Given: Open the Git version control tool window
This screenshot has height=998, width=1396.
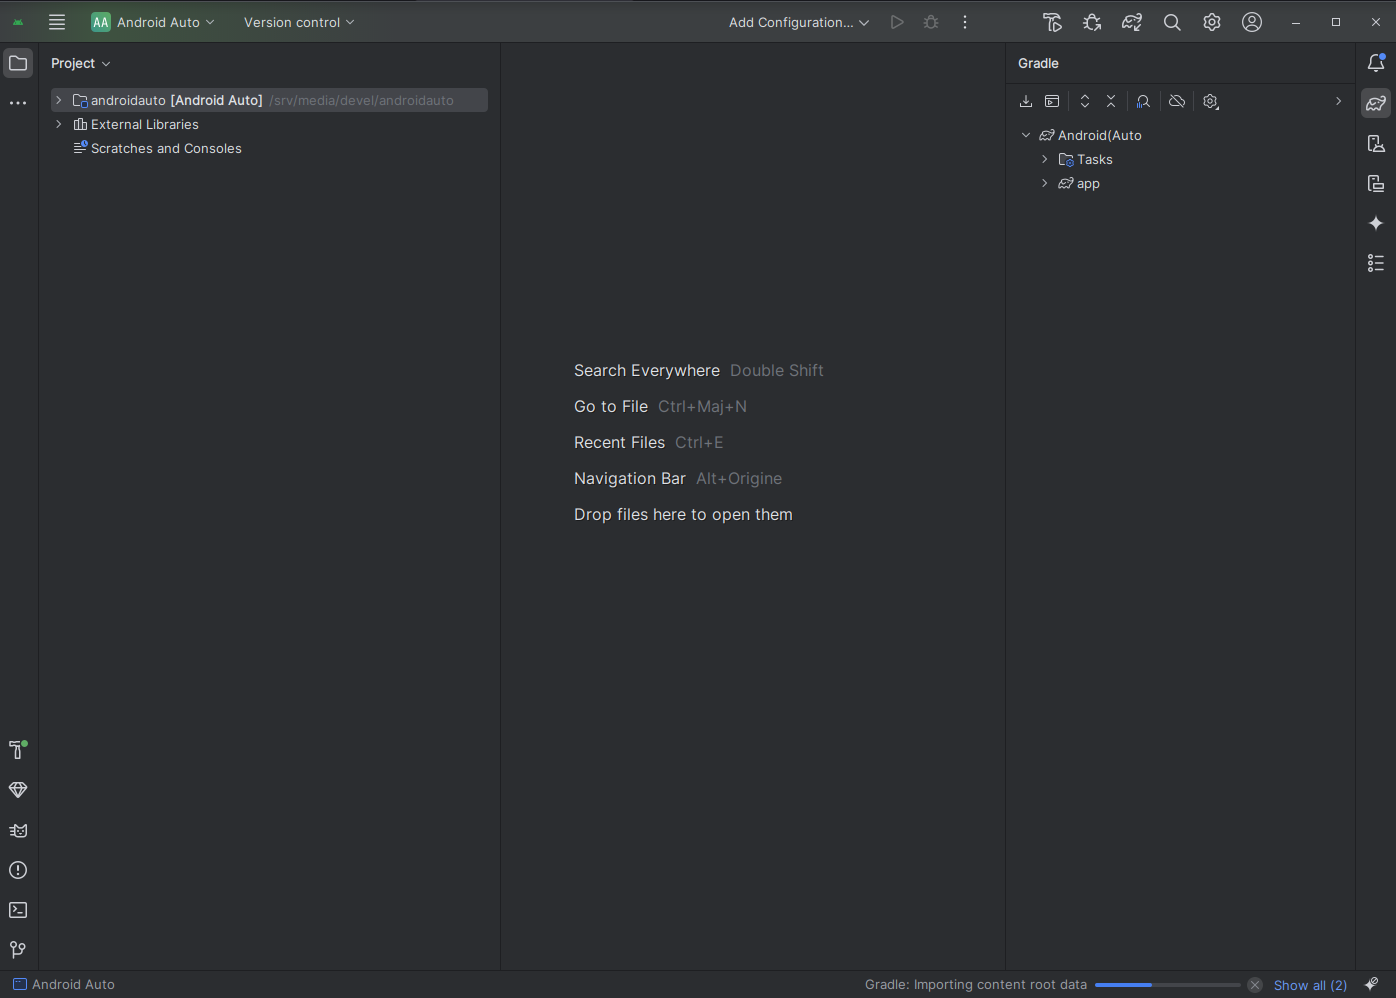Looking at the screenshot, I should click(18, 950).
